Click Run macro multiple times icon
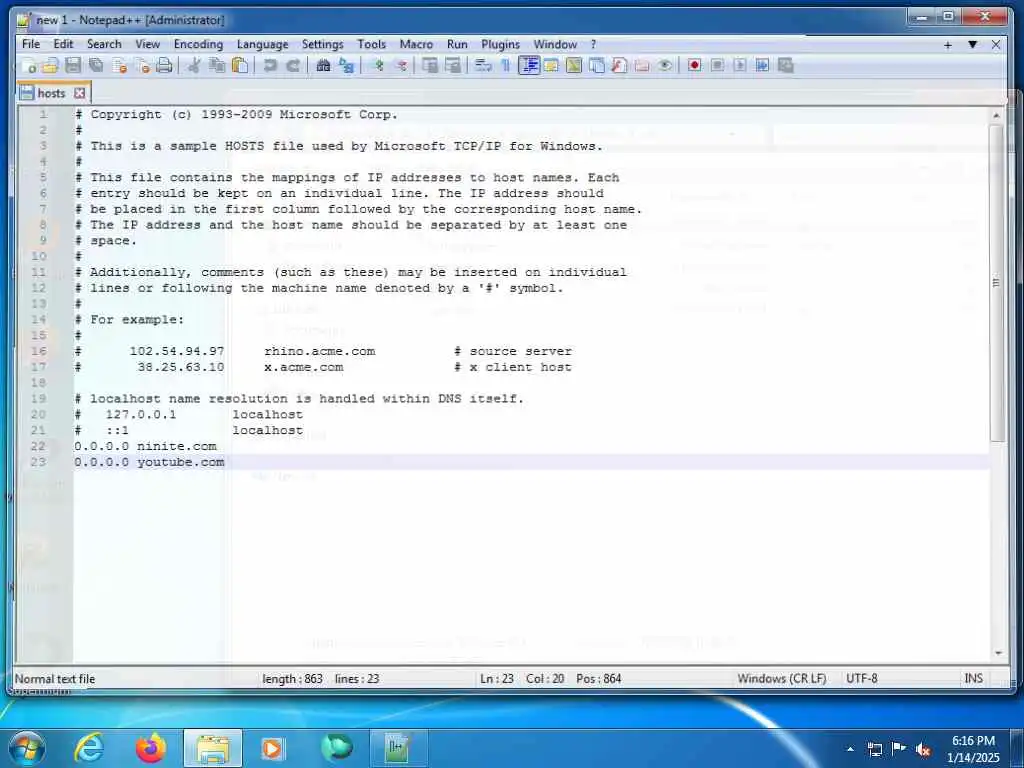 click(762, 65)
